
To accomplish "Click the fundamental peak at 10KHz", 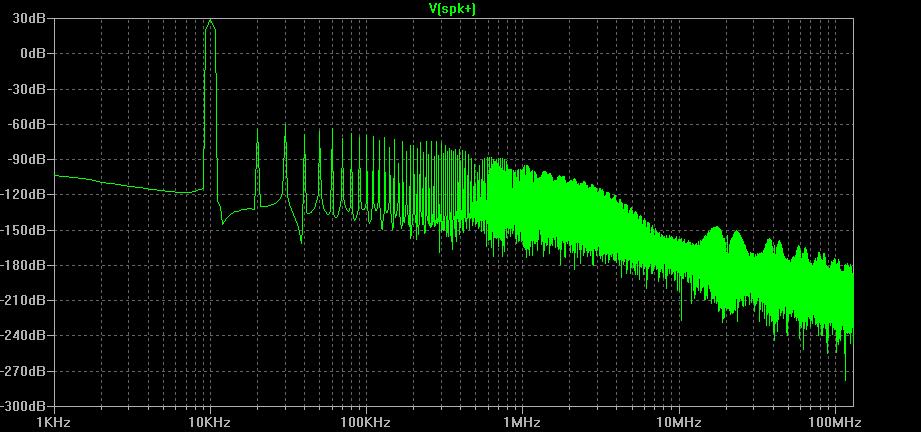I will point(210,22).
